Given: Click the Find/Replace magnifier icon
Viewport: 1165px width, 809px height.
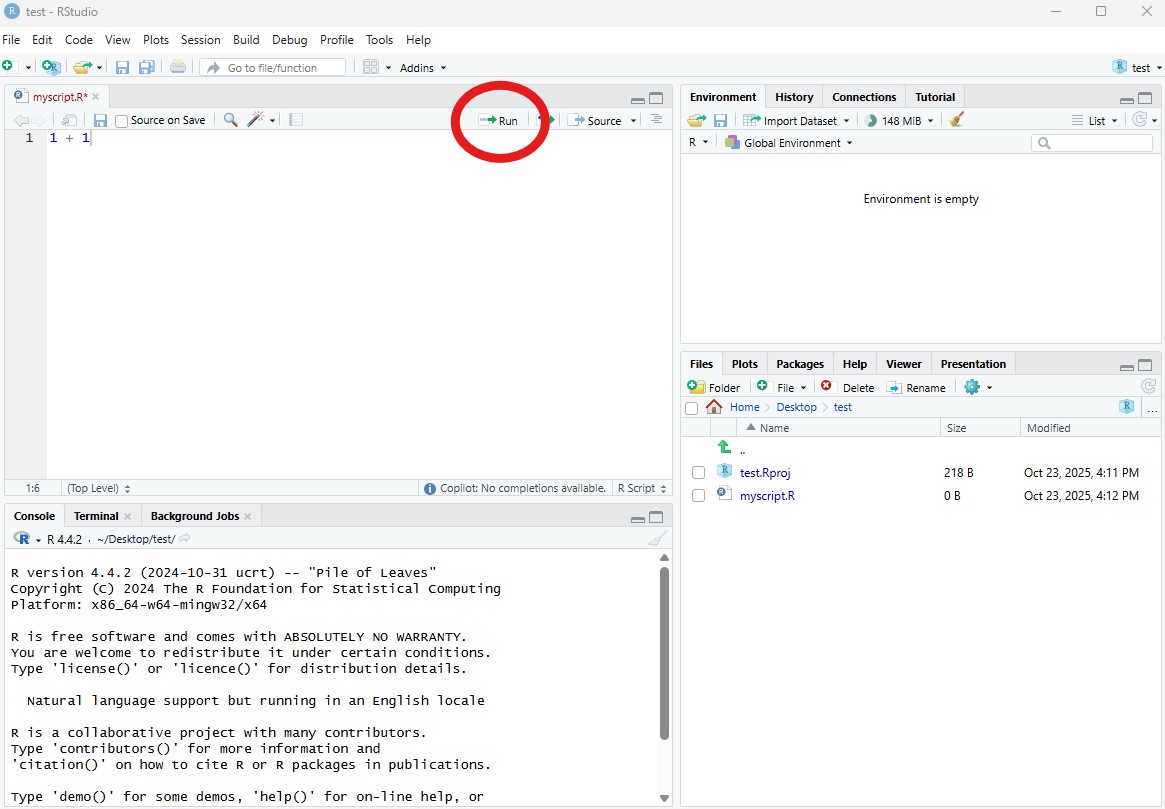Looking at the screenshot, I should pos(230,120).
